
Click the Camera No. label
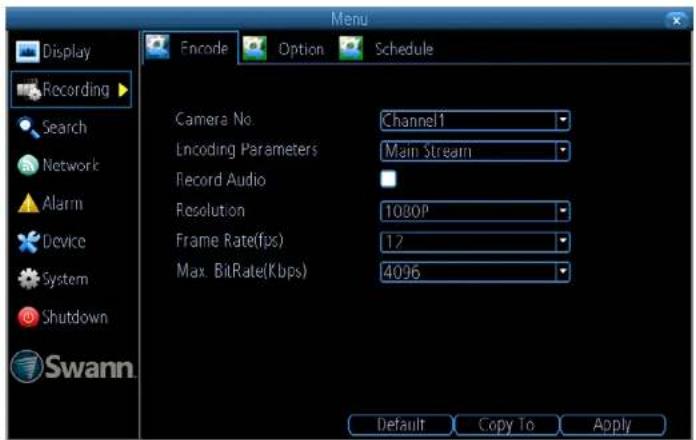pyautogui.click(x=214, y=119)
